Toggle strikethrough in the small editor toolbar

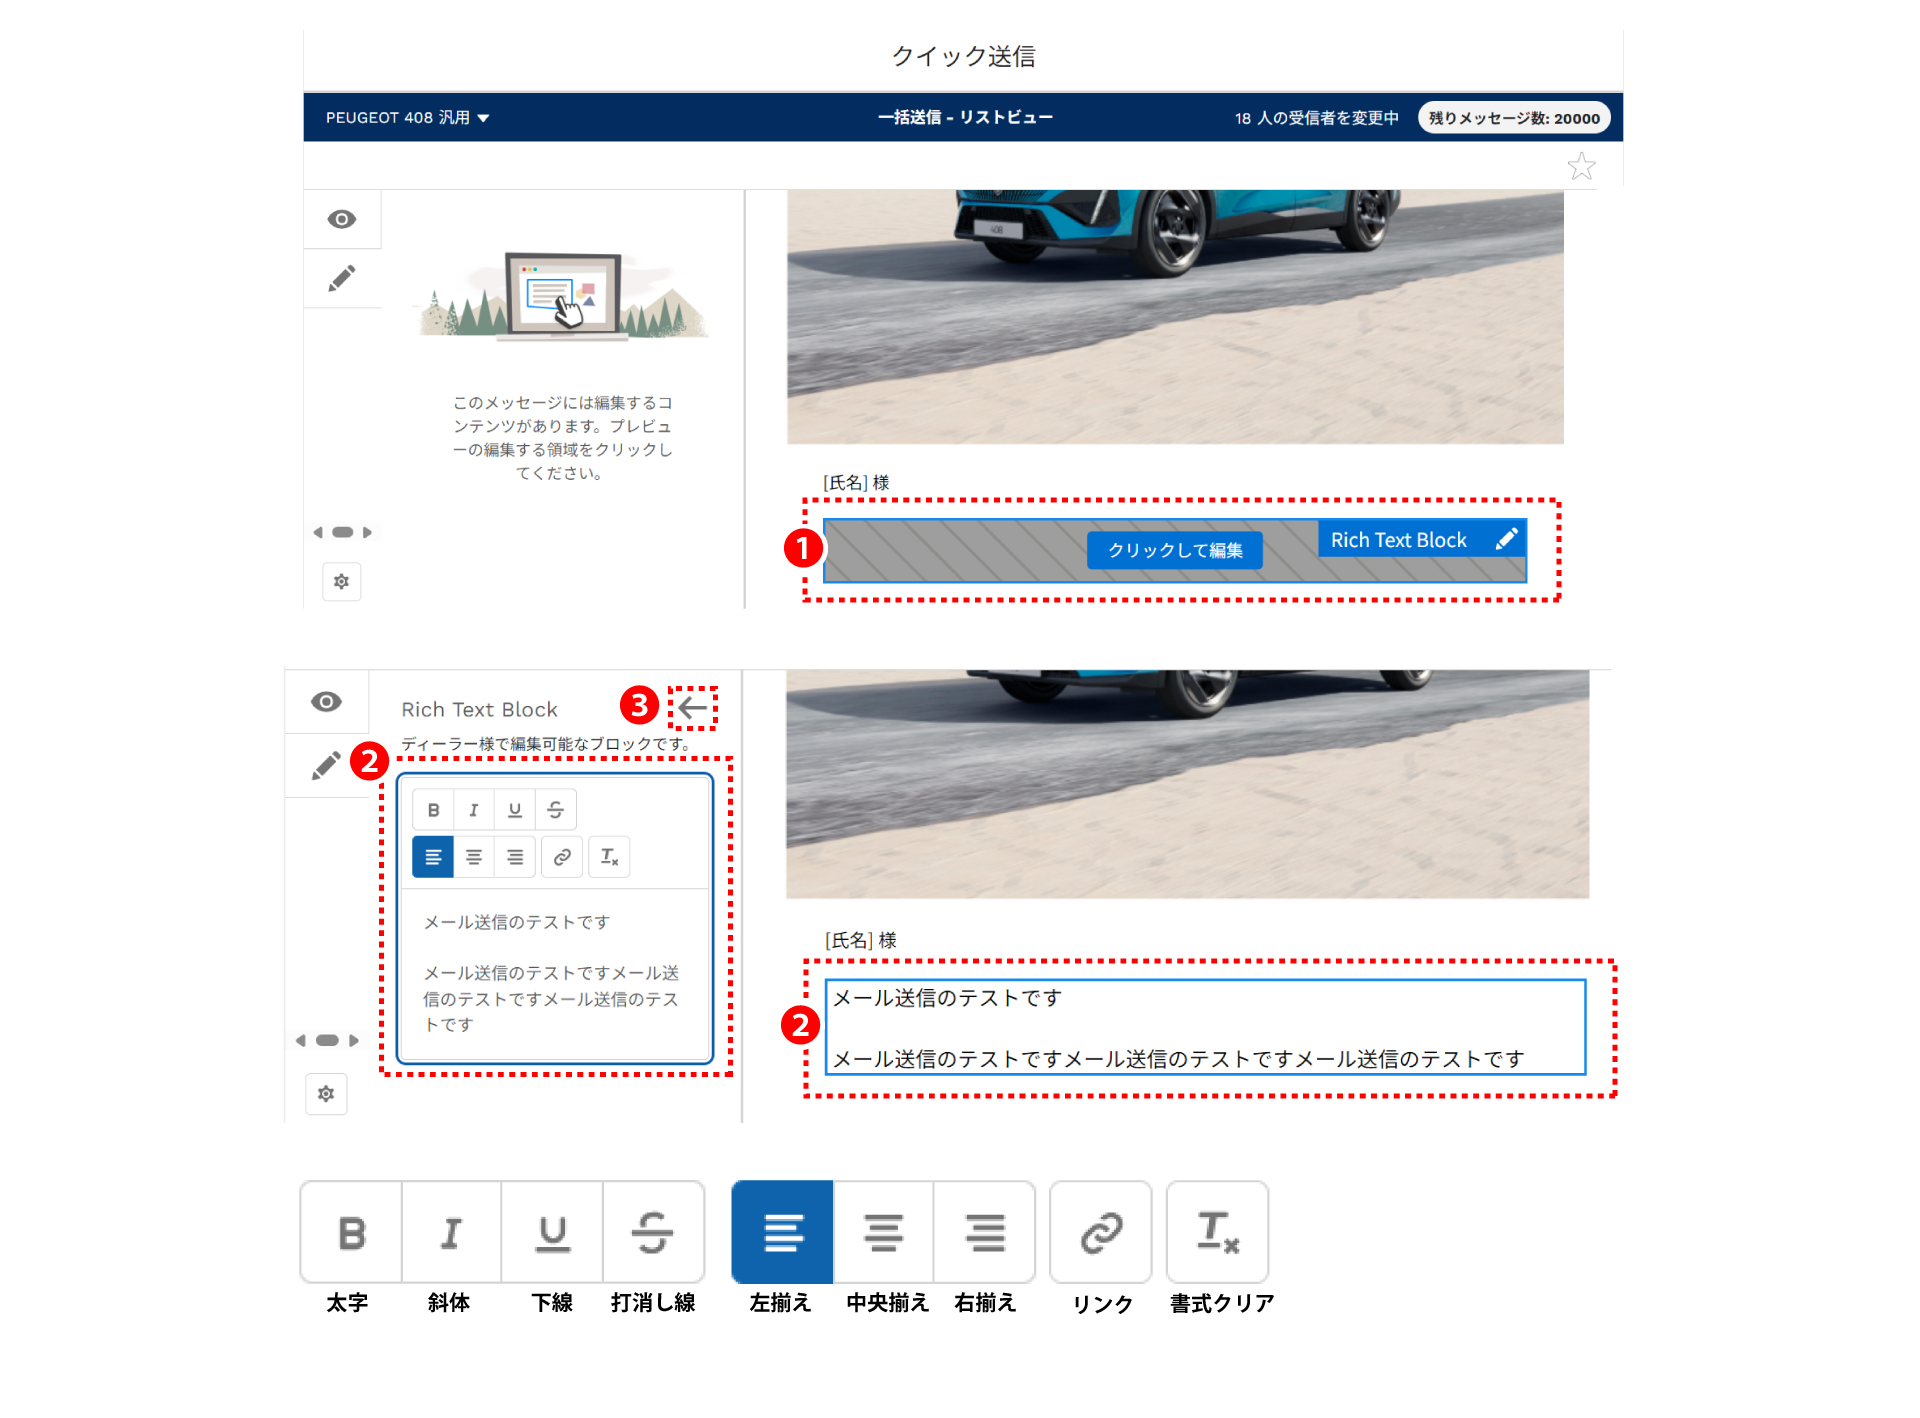556,810
